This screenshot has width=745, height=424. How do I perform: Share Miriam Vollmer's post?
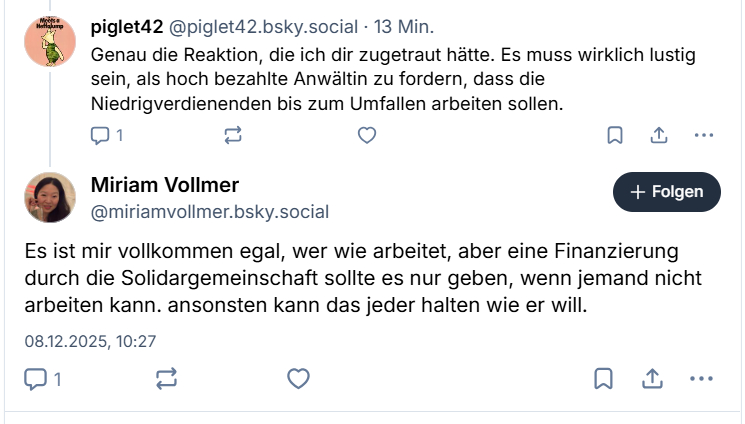coord(652,378)
